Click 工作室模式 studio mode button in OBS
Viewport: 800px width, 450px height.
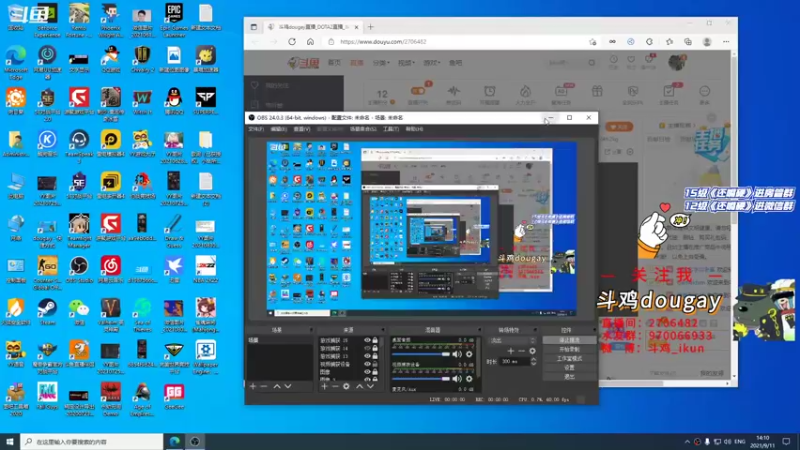(569, 359)
